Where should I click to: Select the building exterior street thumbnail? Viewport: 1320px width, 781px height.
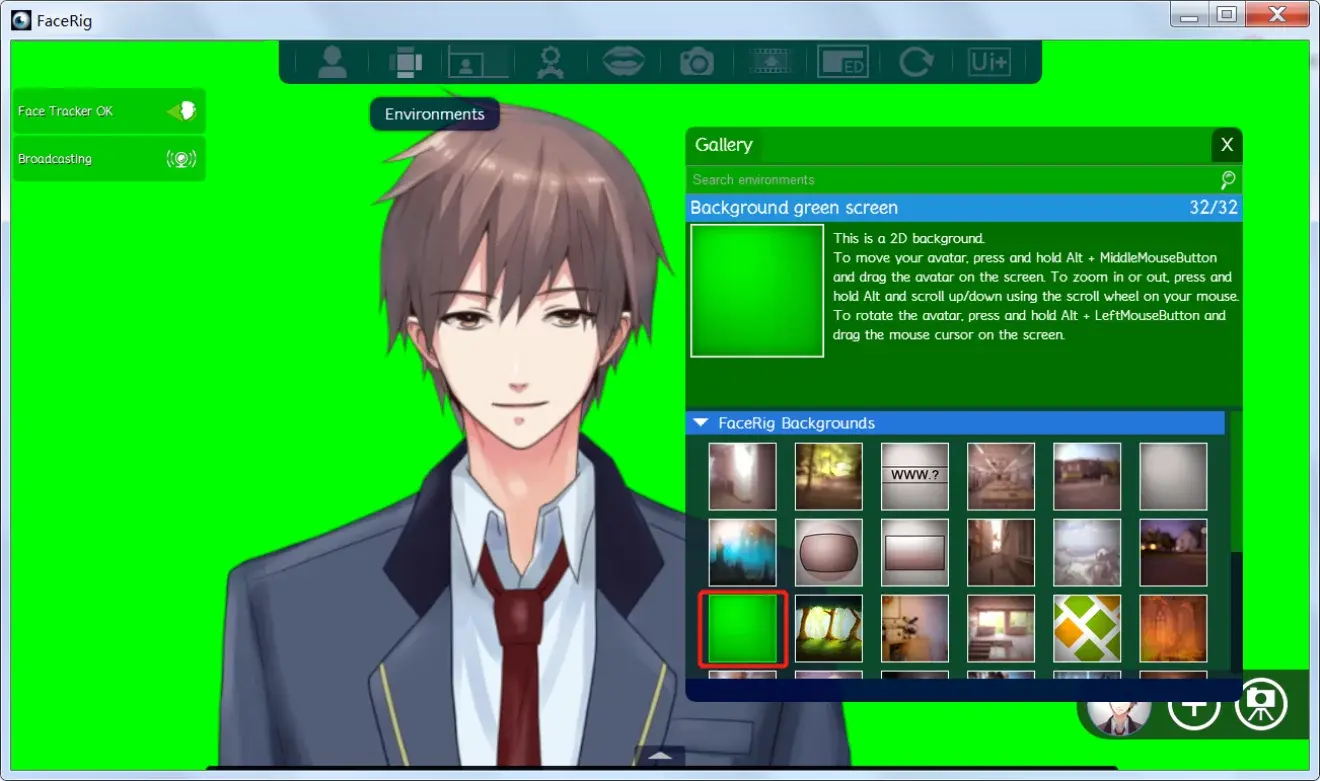click(x=1087, y=477)
